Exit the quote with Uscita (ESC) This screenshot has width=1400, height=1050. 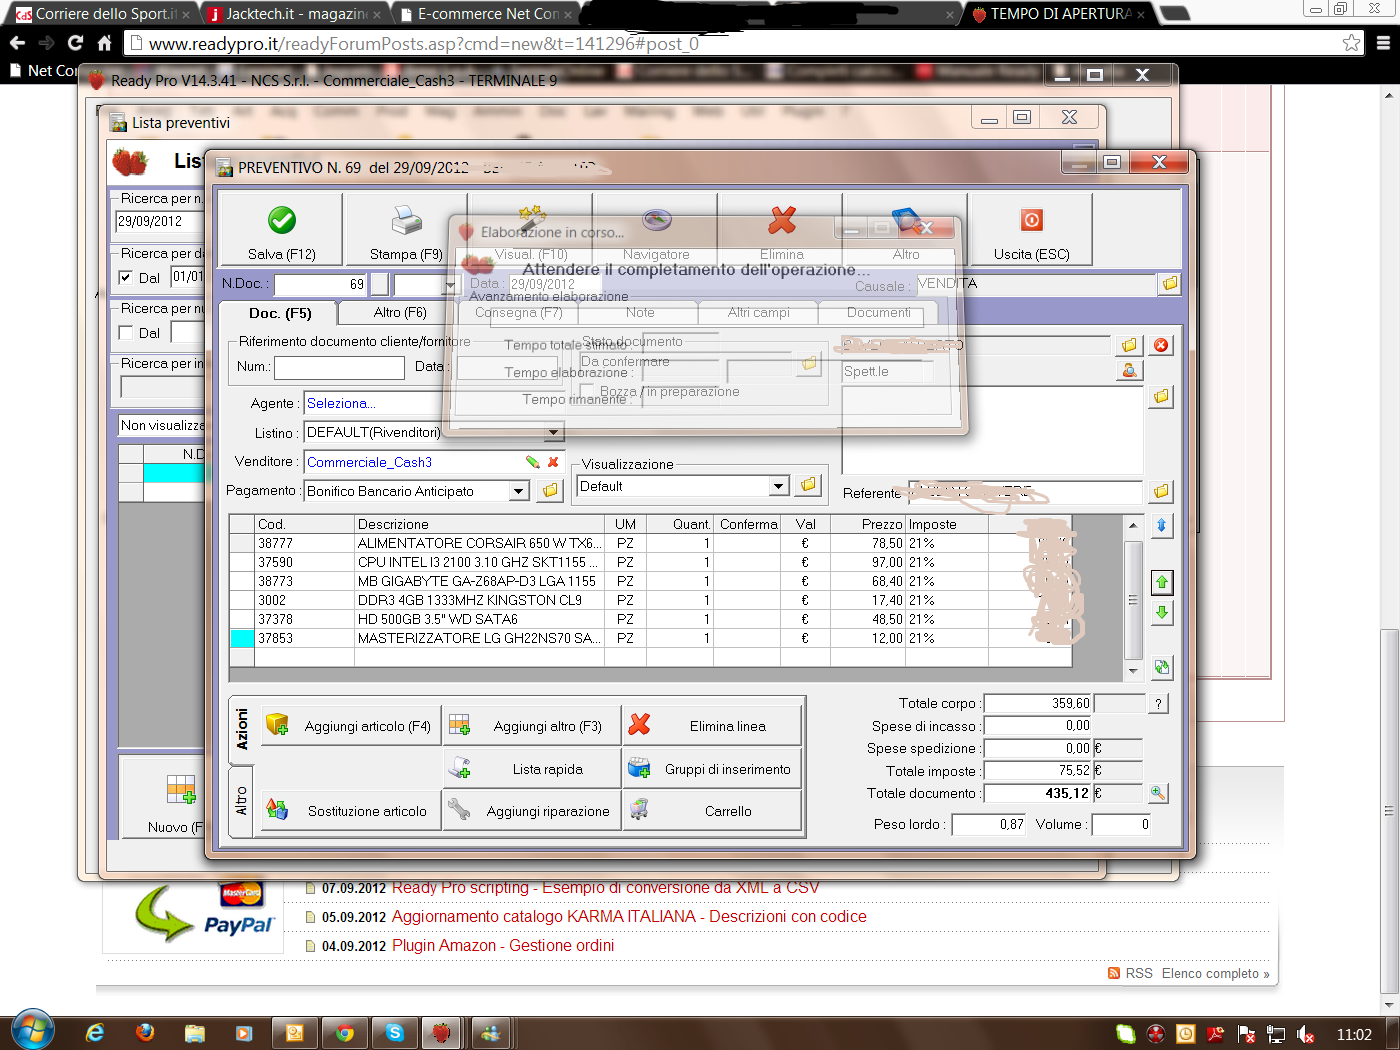[1031, 229]
